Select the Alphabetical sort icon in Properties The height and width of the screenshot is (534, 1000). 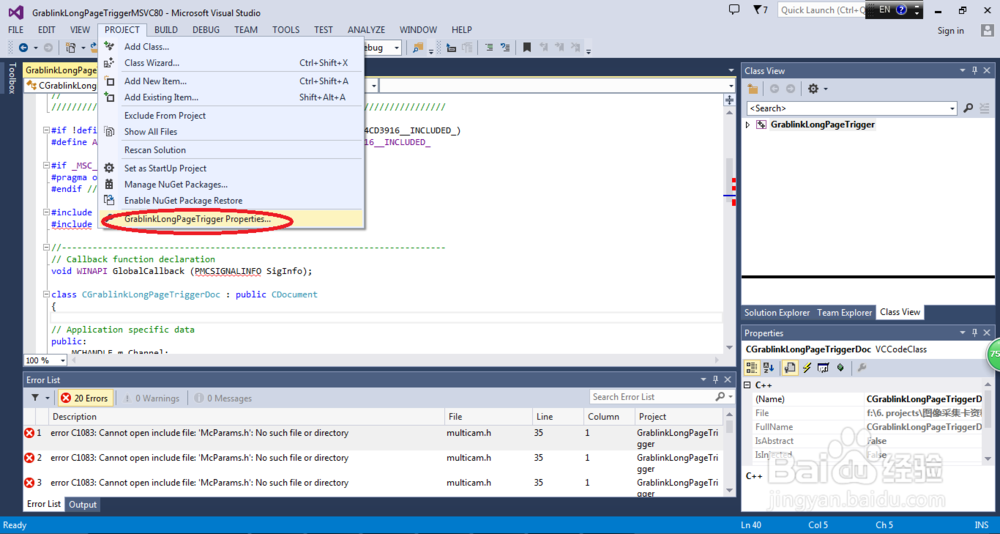tap(768, 367)
